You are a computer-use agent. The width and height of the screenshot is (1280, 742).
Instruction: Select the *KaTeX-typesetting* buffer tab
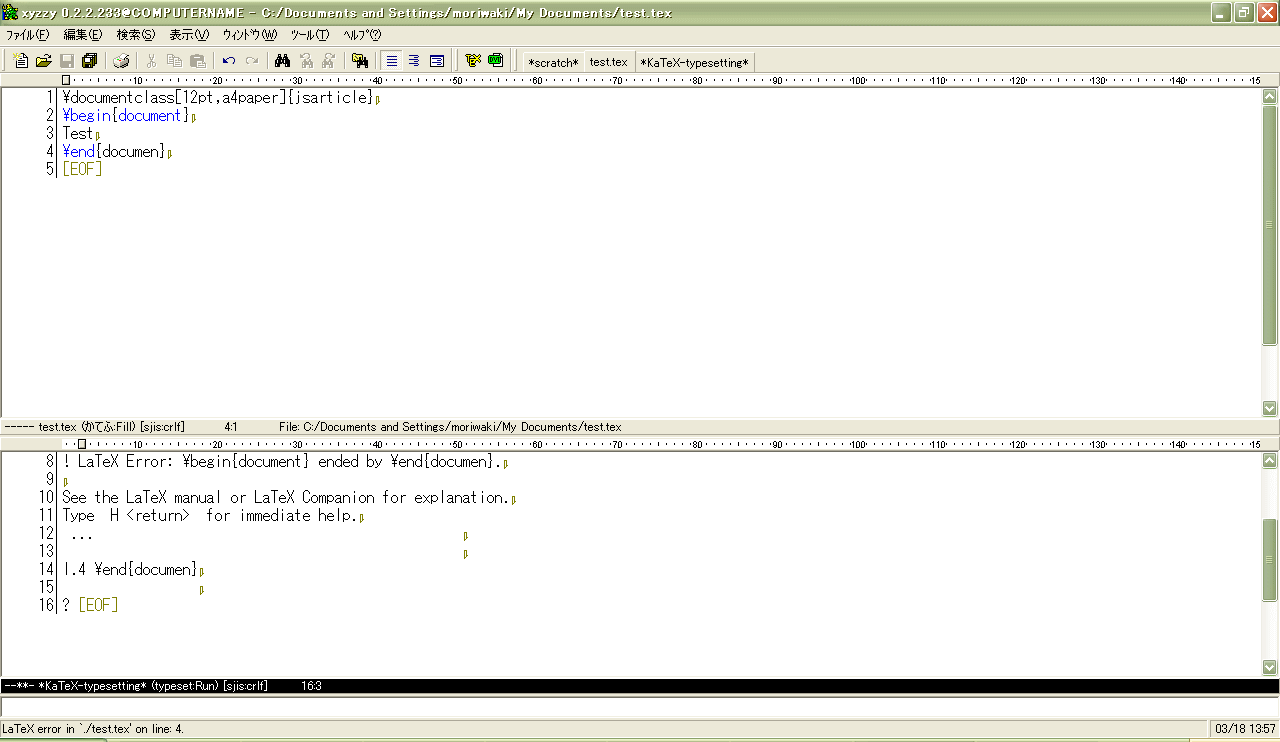[694, 62]
